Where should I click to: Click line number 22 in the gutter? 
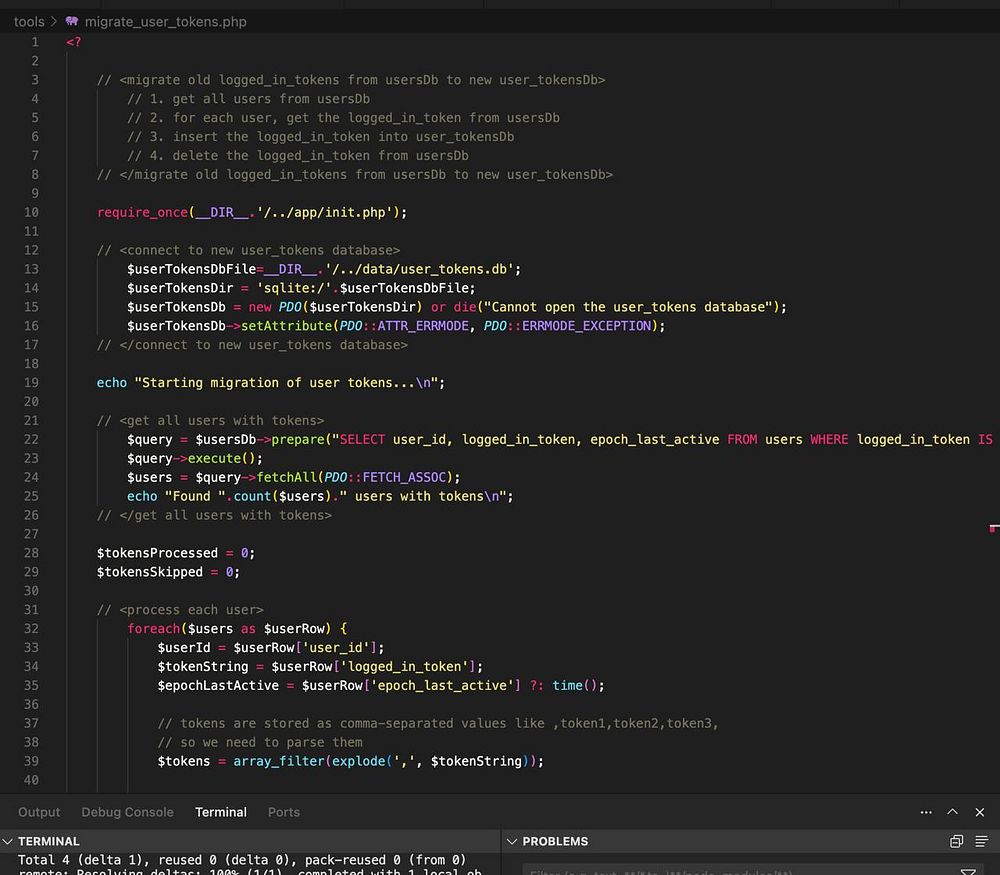point(30,439)
